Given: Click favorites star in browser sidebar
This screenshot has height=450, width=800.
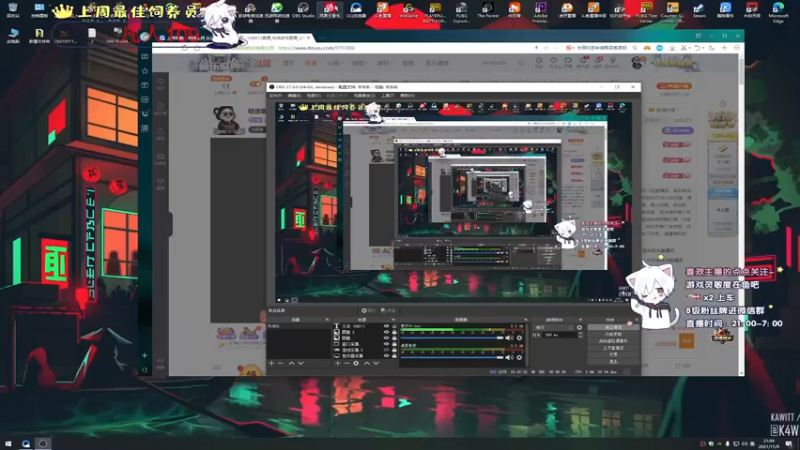Looking at the screenshot, I should [145, 70].
